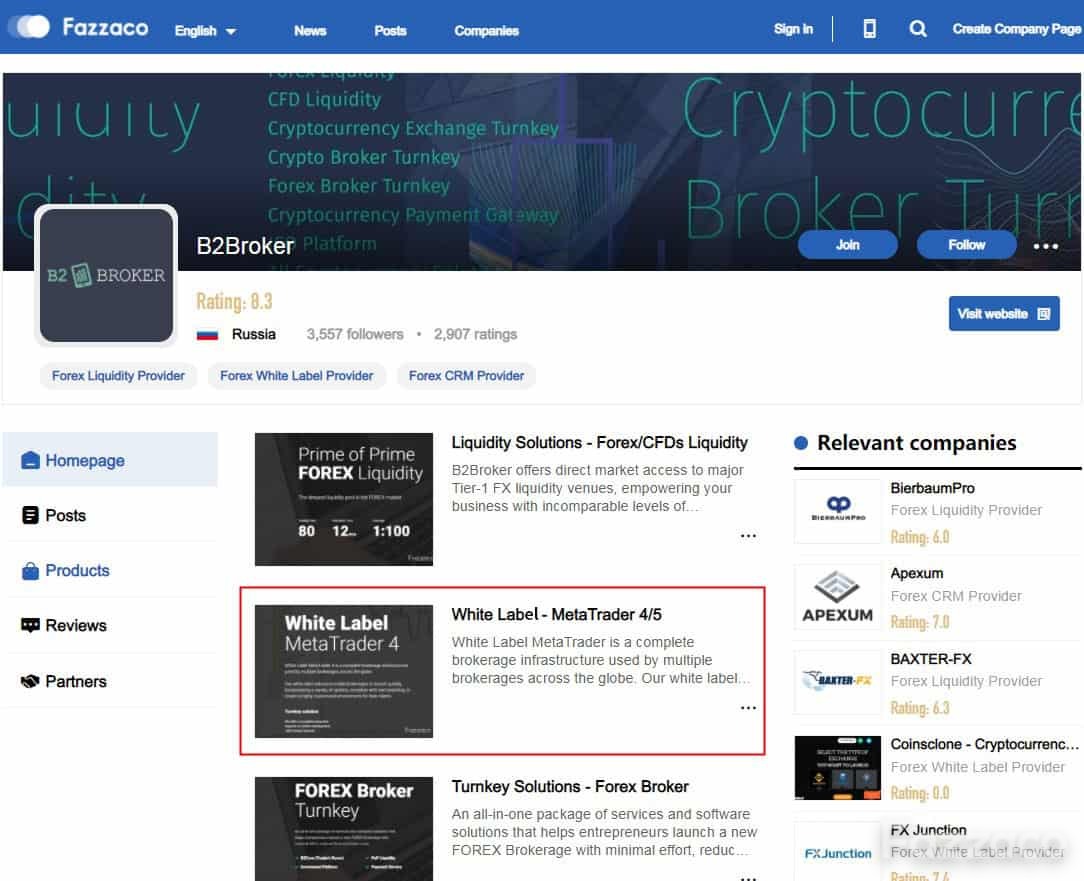This screenshot has width=1084, height=881.
Task: Open the BierbaumPro company link
Action: pyautogui.click(x=933, y=488)
